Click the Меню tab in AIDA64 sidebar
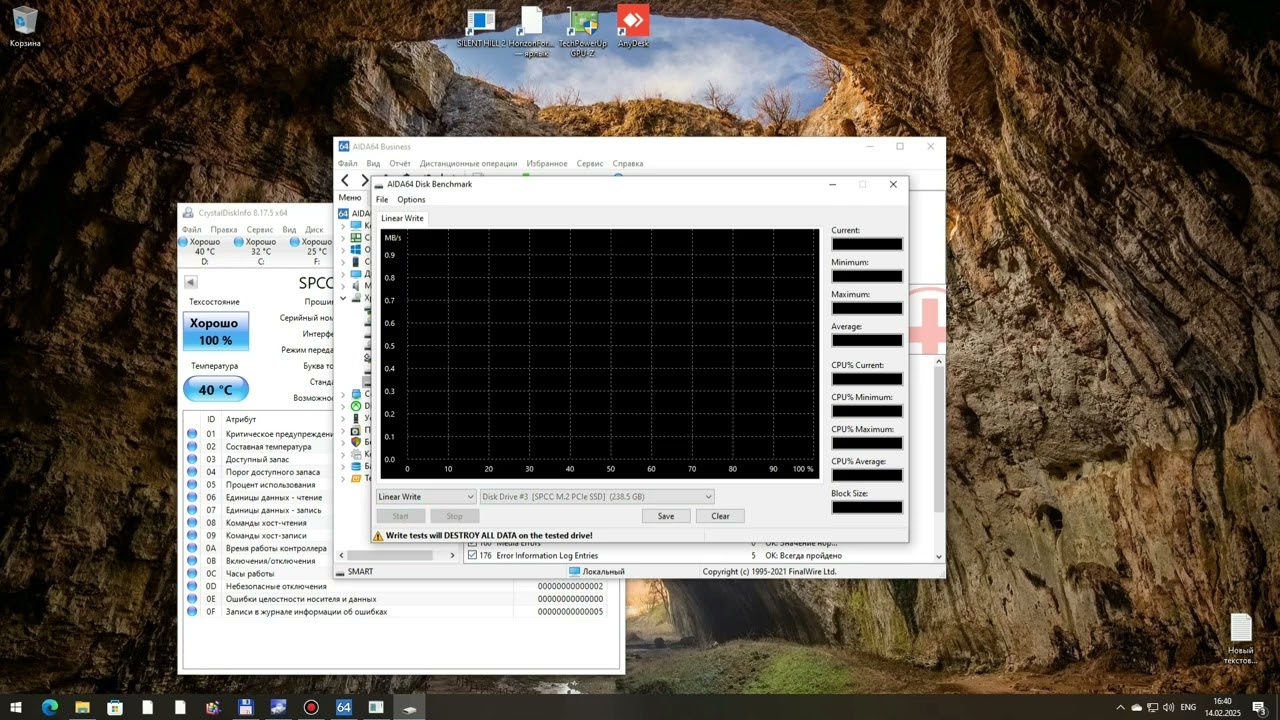The height and width of the screenshot is (720, 1280). pos(349,197)
